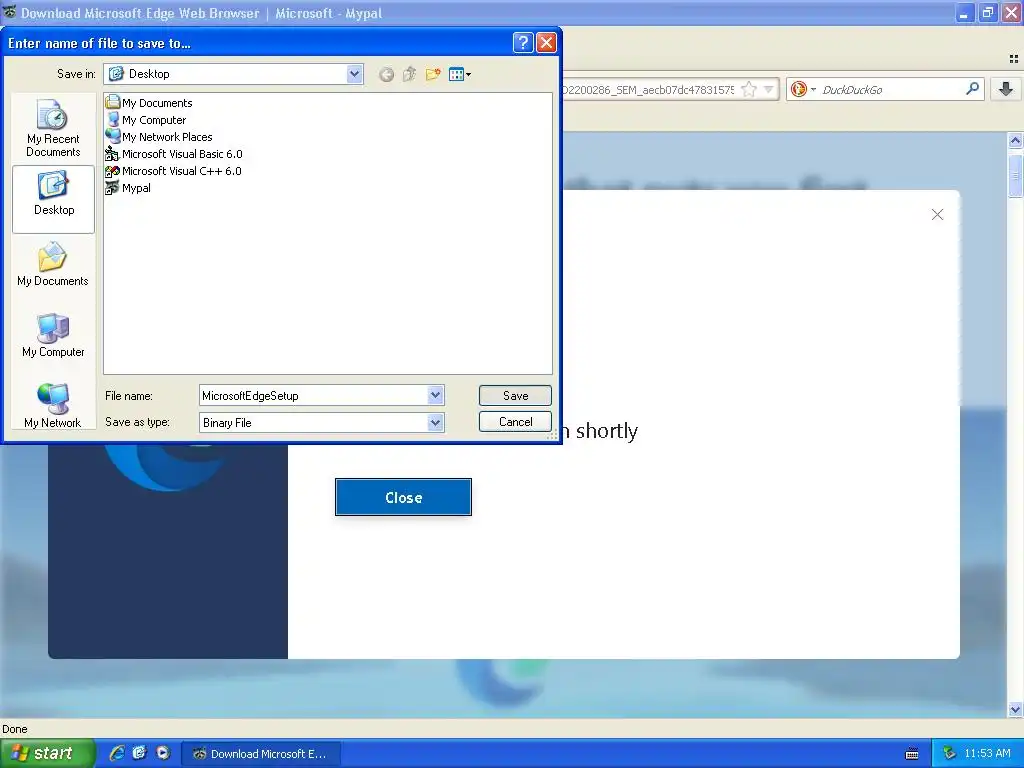Viewport: 1024px width, 768px height.
Task: Select My Documents in the file list
Action: coord(149,103)
